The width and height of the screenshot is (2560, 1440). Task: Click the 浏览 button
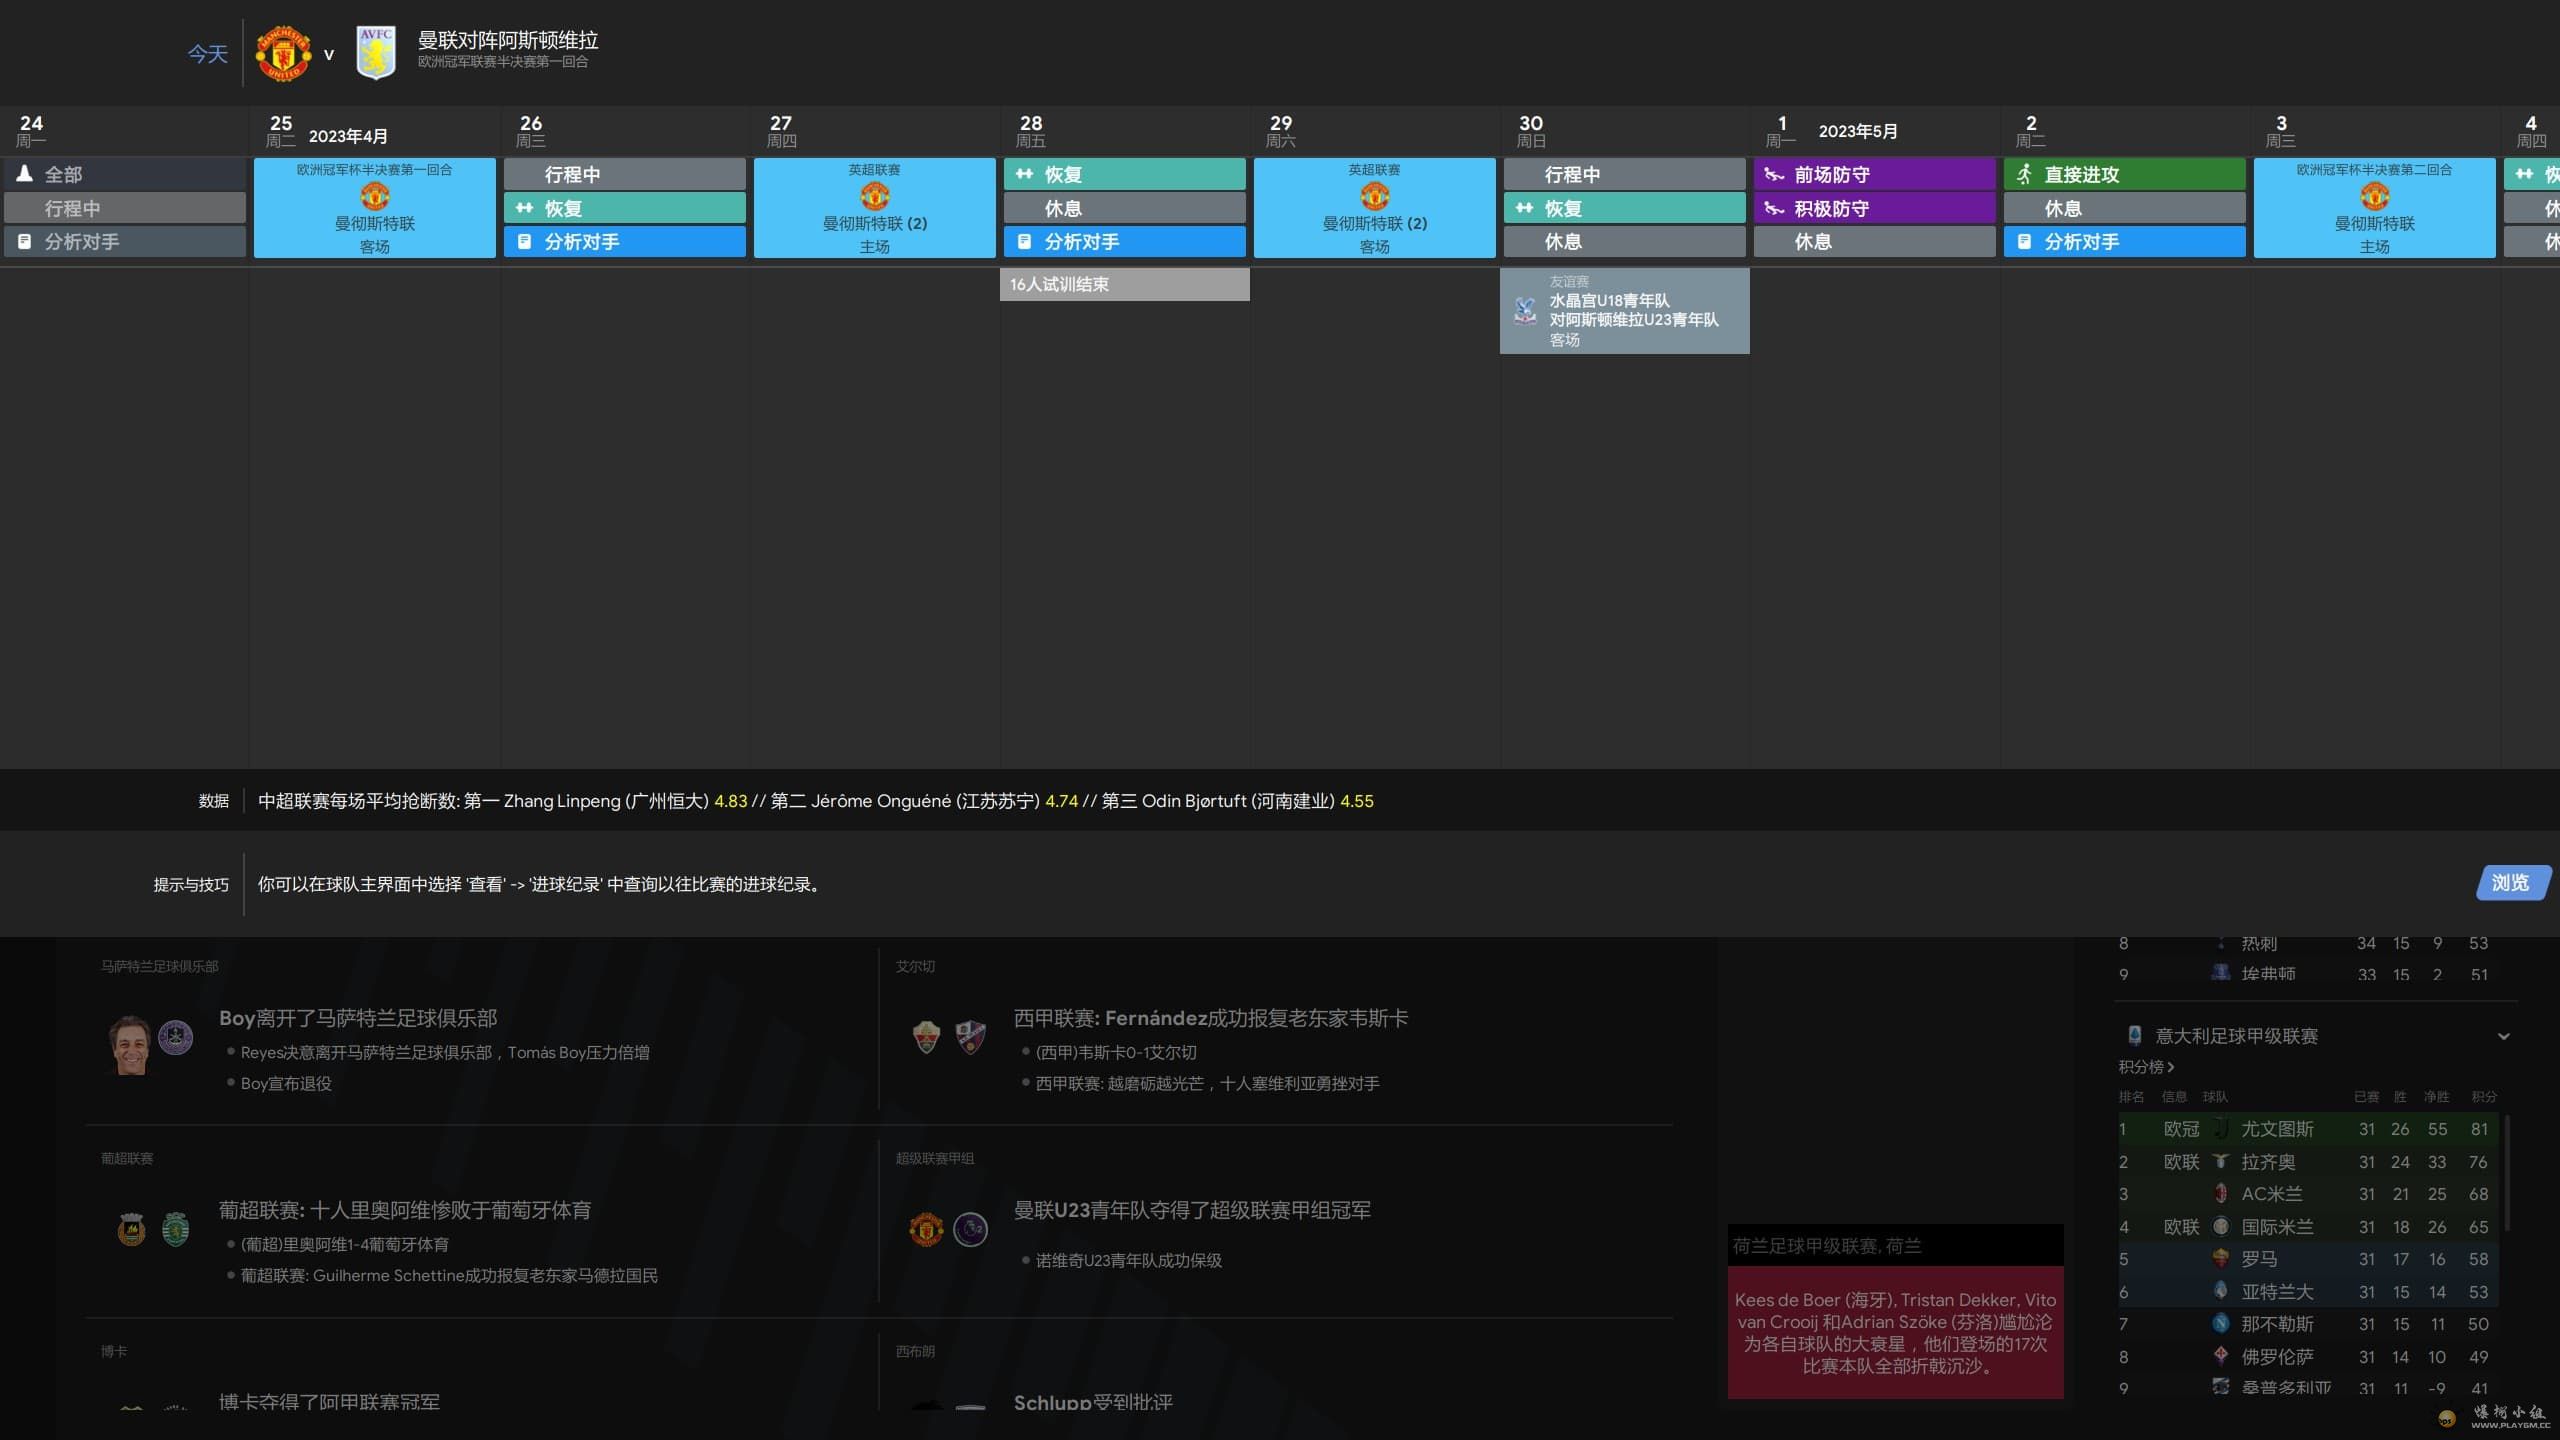click(2511, 883)
